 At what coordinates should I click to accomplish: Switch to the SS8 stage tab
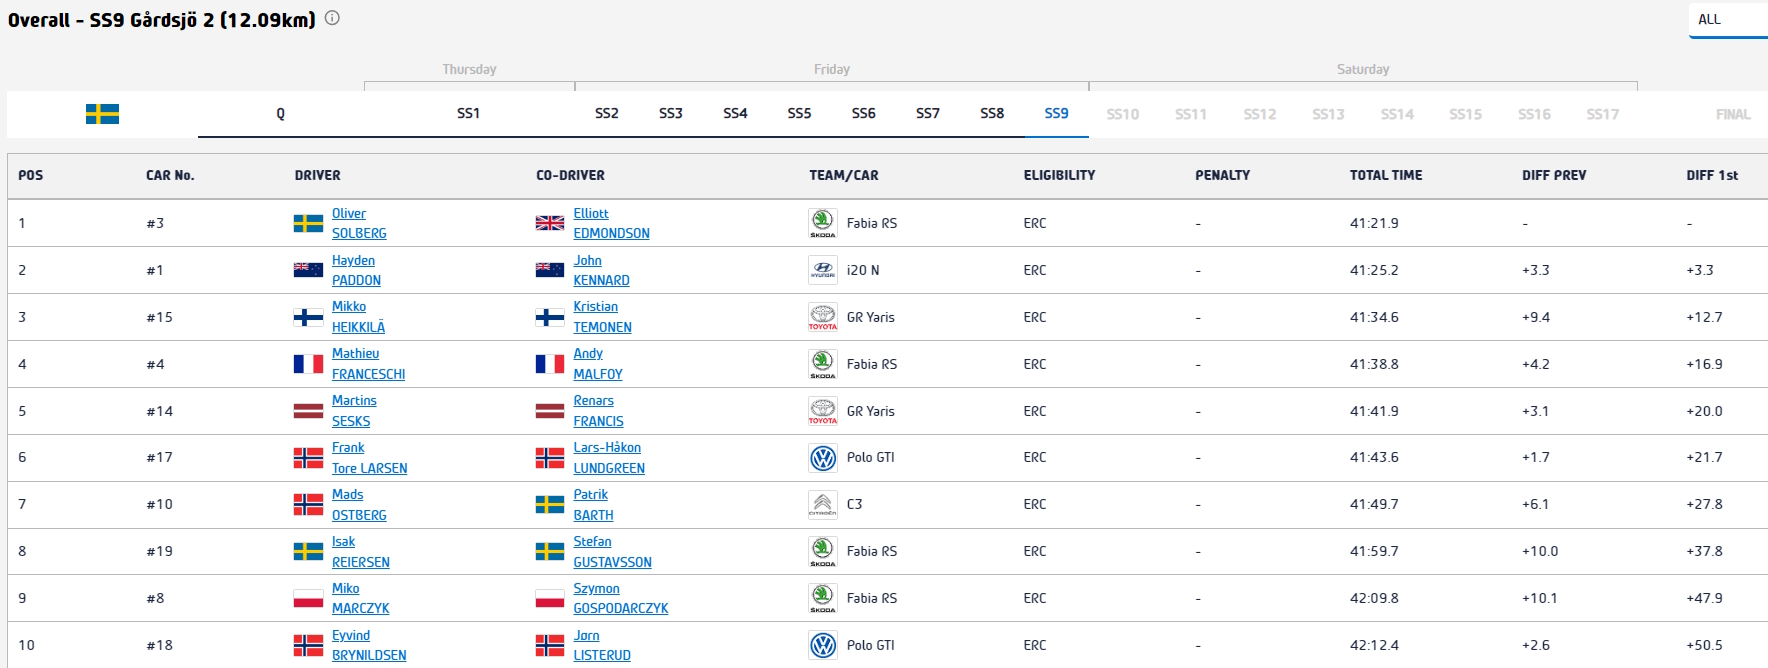pyautogui.click(x=992, y=113)
